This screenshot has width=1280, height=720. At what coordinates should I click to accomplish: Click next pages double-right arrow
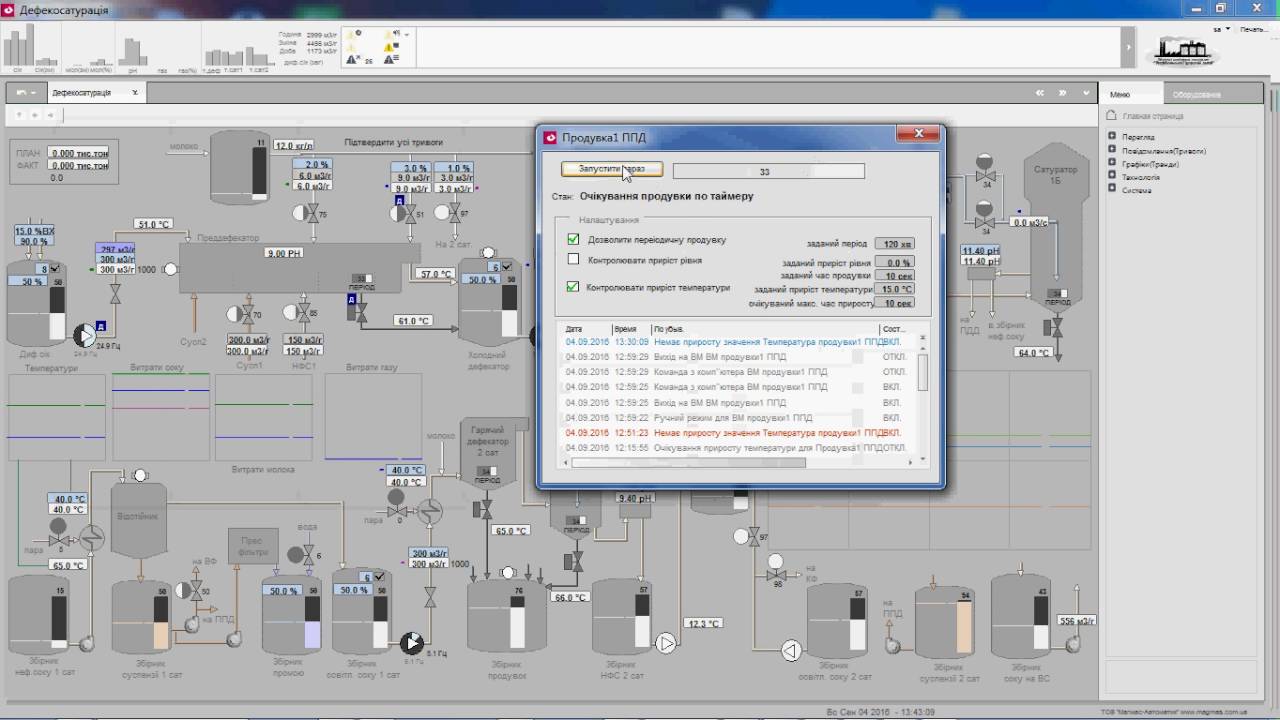(x=1064, y=93)
